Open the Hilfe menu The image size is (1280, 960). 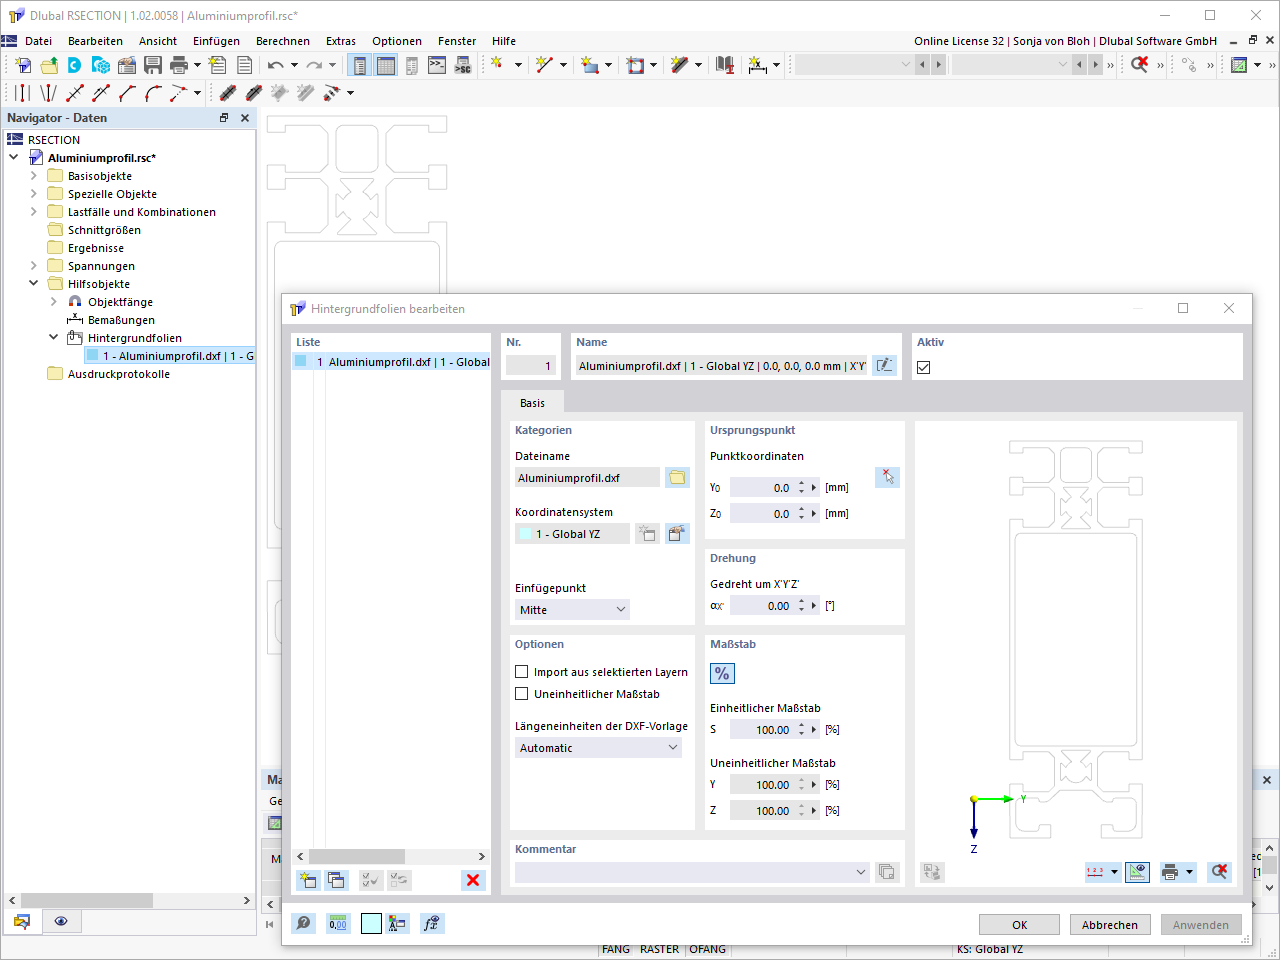click(x=504, y=41)
